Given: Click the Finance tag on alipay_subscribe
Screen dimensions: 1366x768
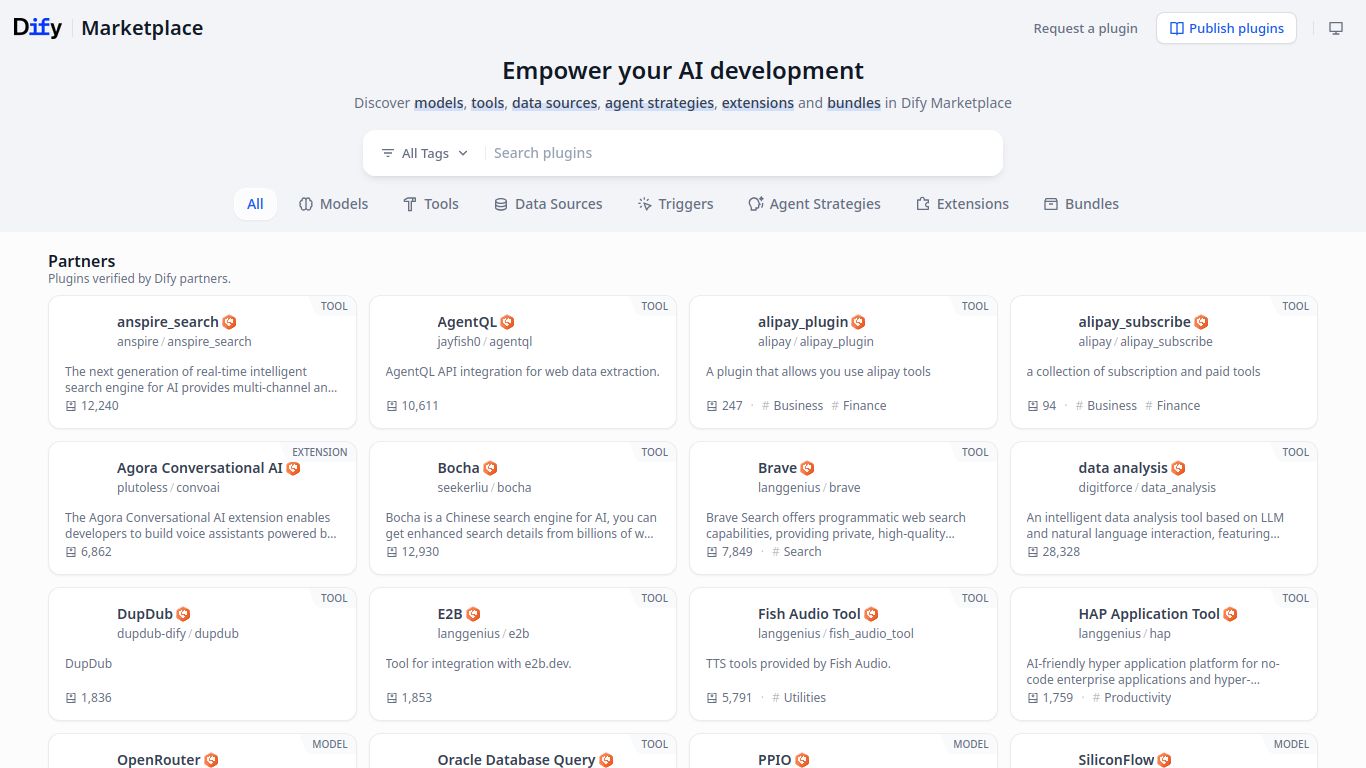Looking at the screenshot, I should [x=1172, y=405].
